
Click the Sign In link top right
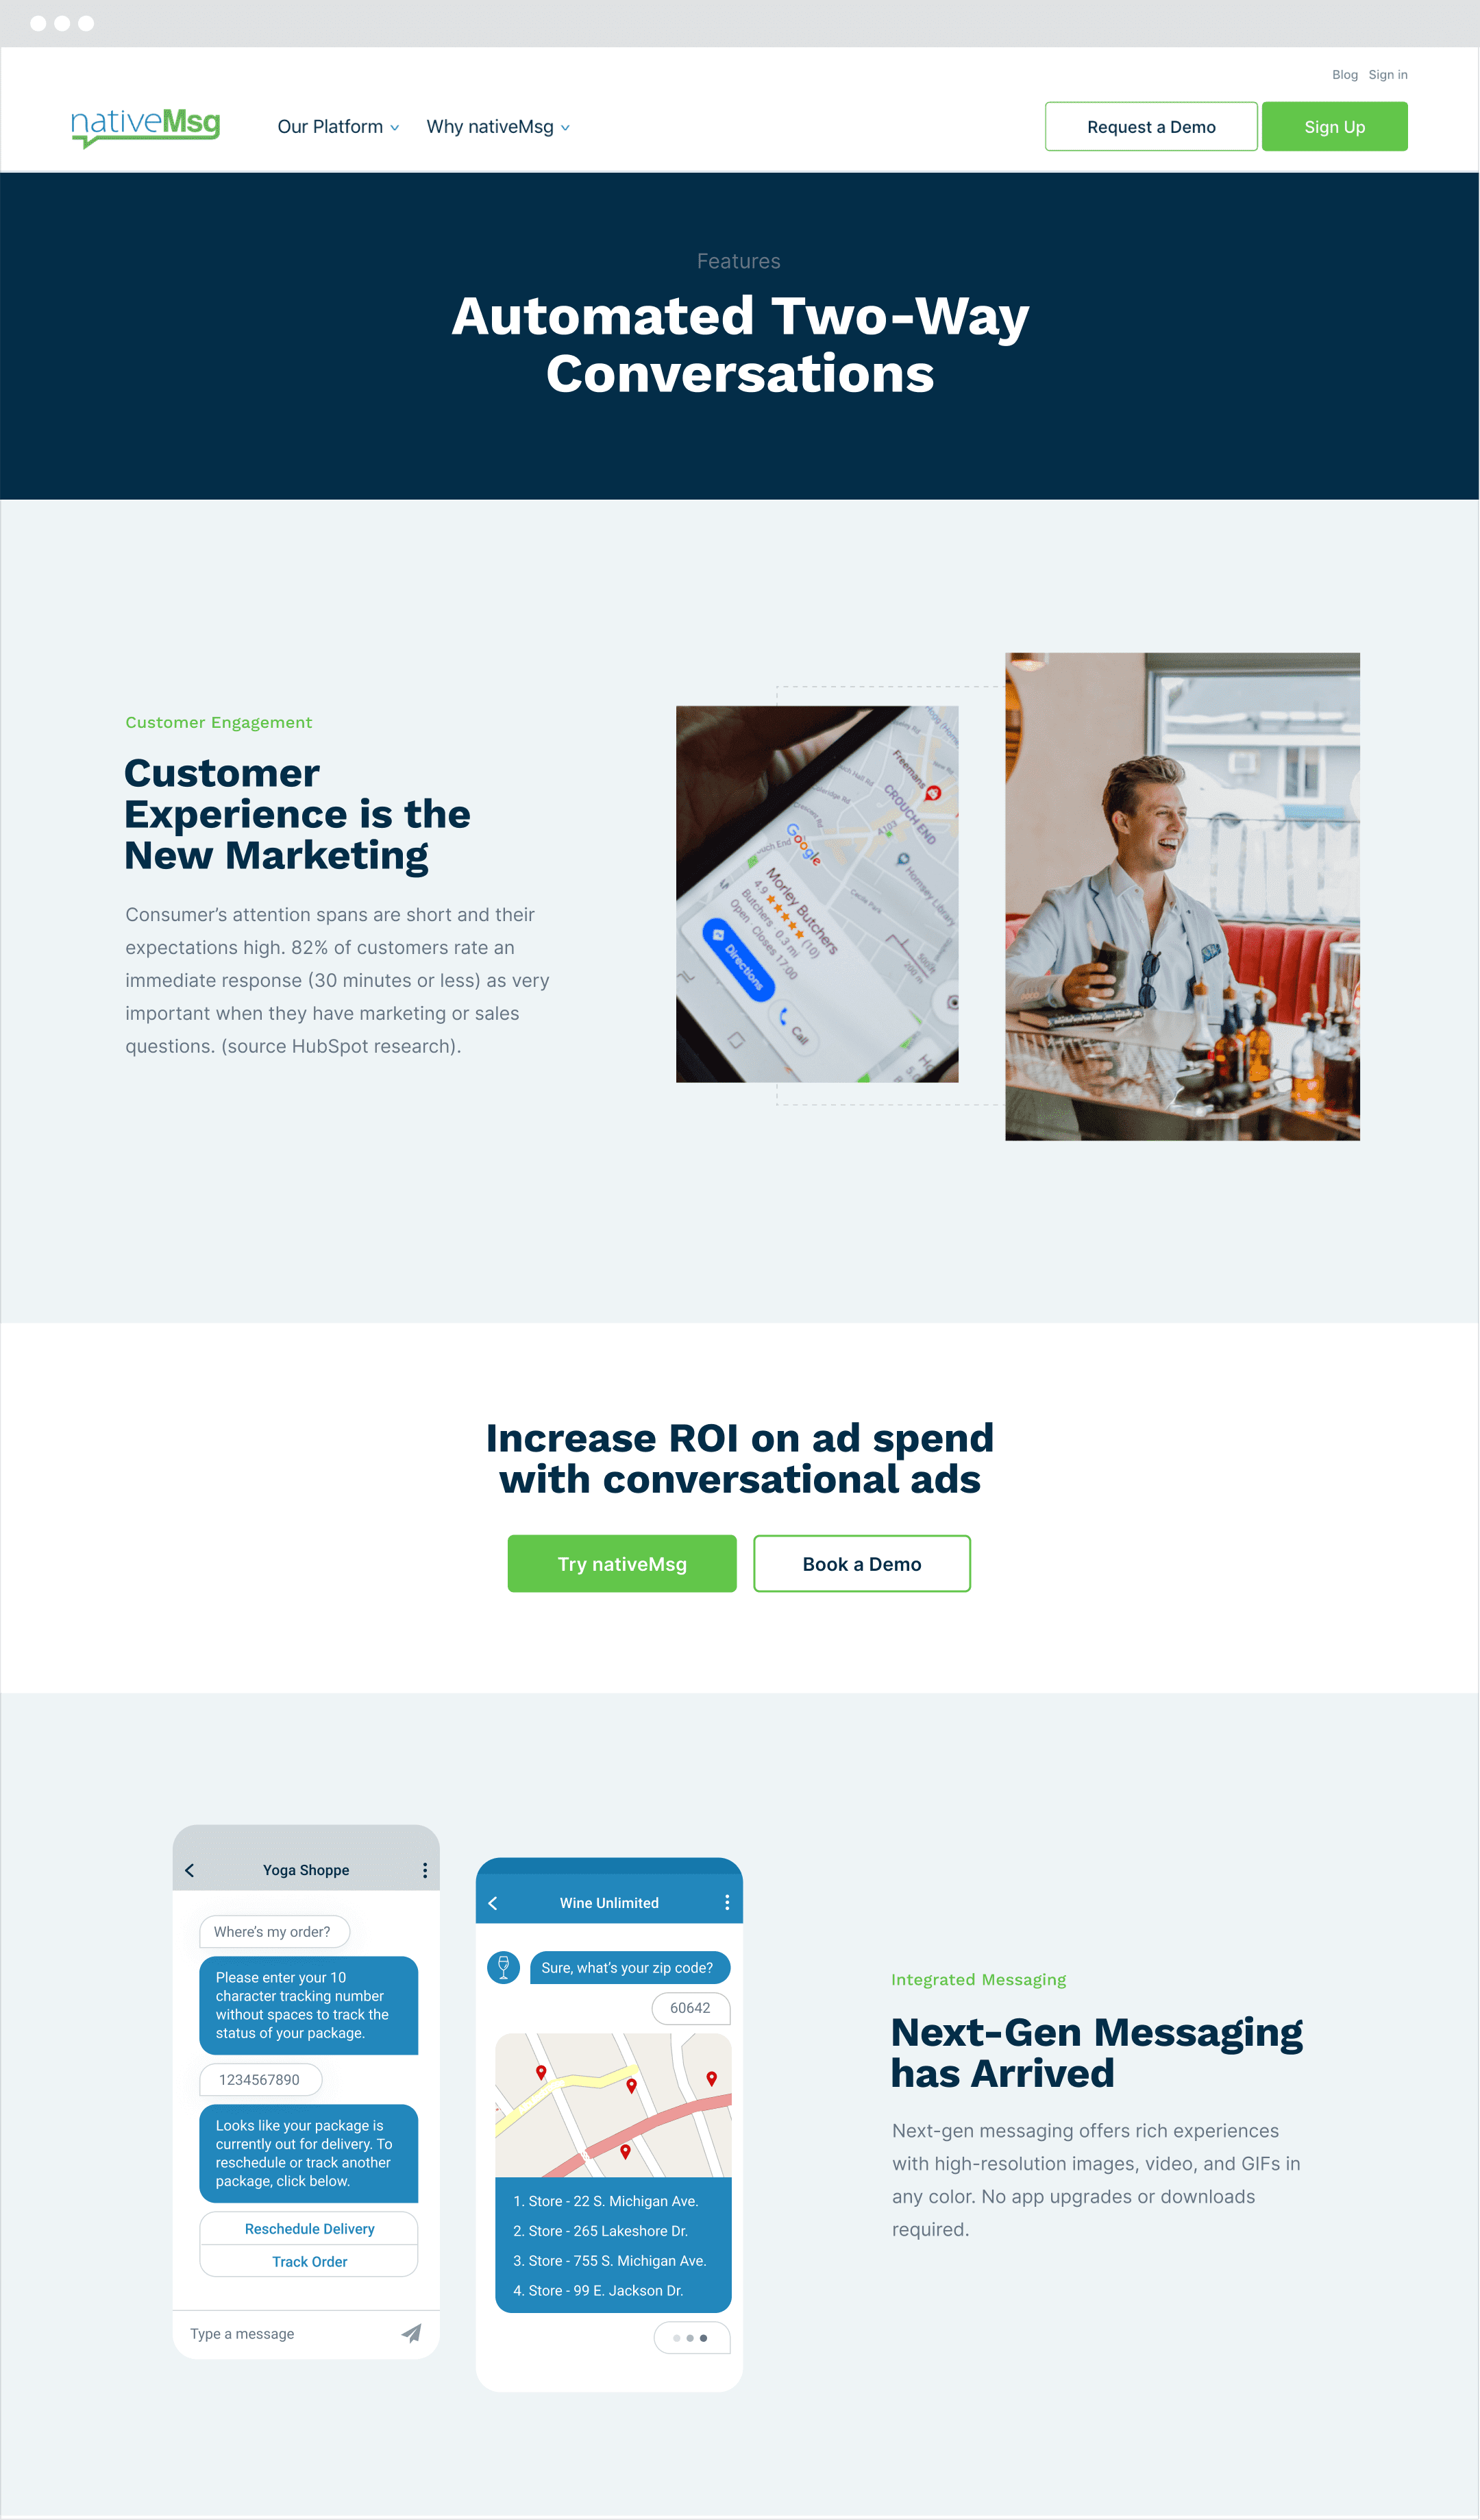pos(1390,74)
